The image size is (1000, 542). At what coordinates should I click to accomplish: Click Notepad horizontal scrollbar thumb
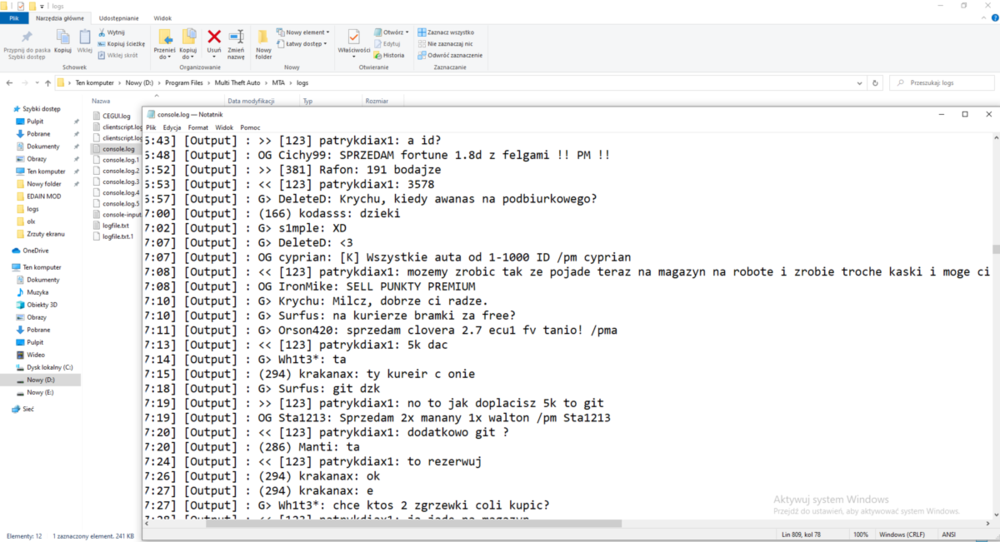(414, 524)
